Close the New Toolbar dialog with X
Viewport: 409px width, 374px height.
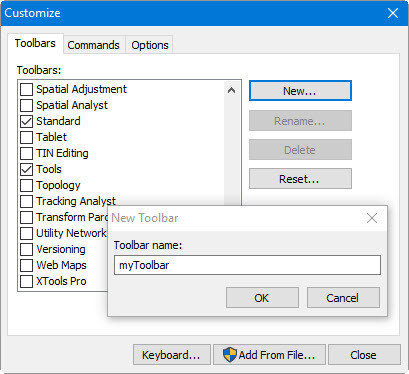click(x=372, y=218)
